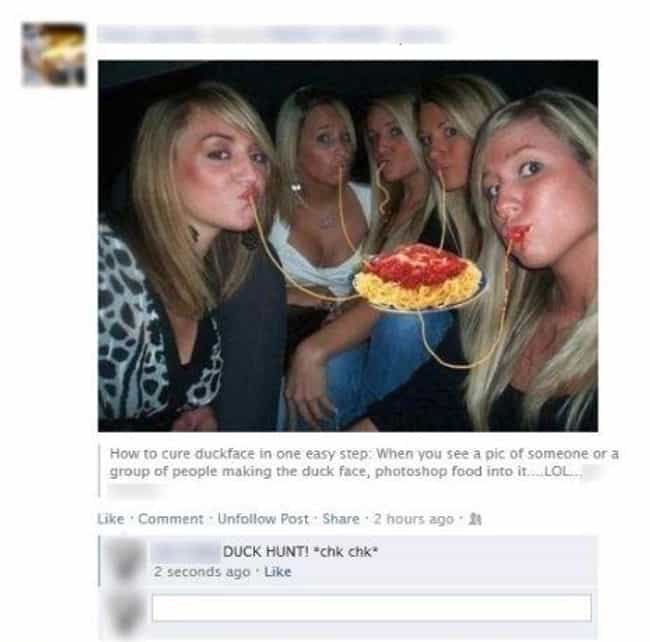650x642 pixels.
Task: Open the blurred poster name link
Action: click(x=274, y=34)
